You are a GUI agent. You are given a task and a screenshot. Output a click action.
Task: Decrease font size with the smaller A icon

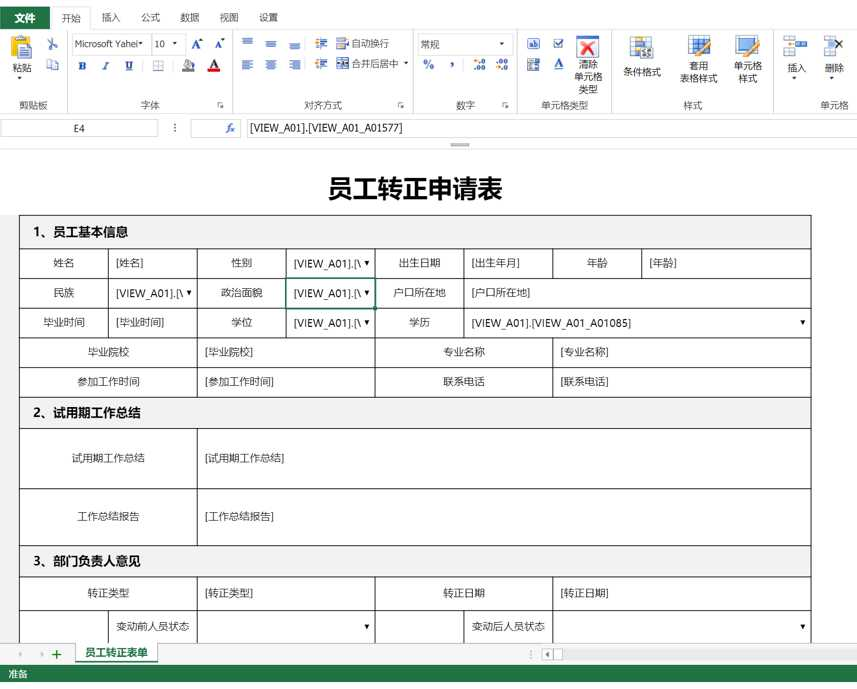click(x=220, y=44)
